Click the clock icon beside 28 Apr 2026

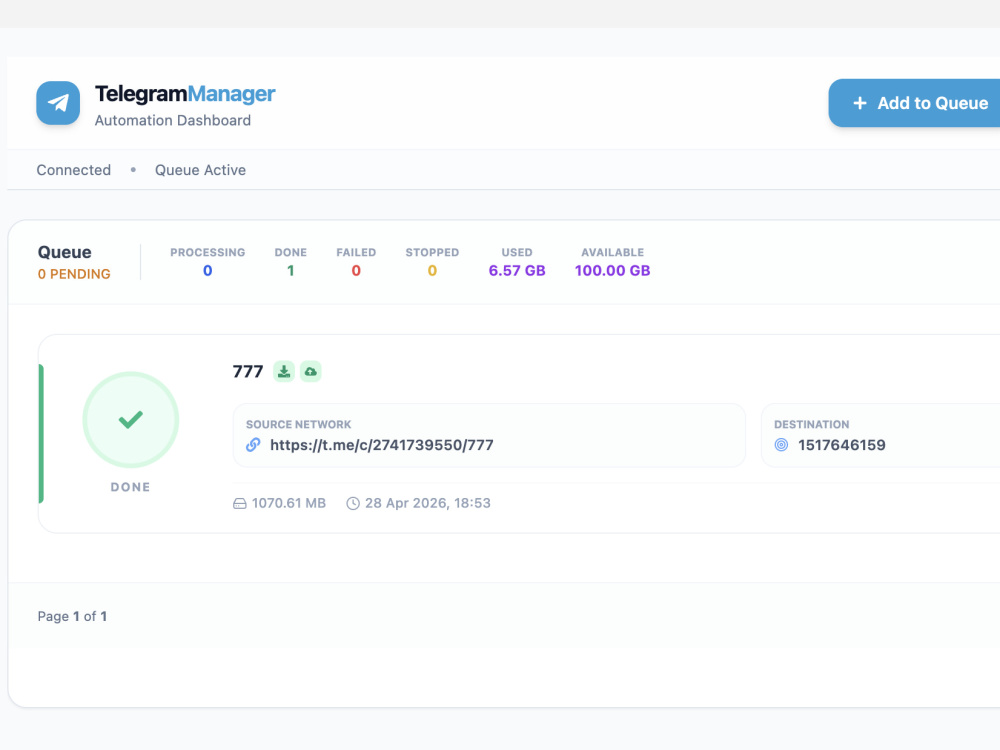[353, 503]
